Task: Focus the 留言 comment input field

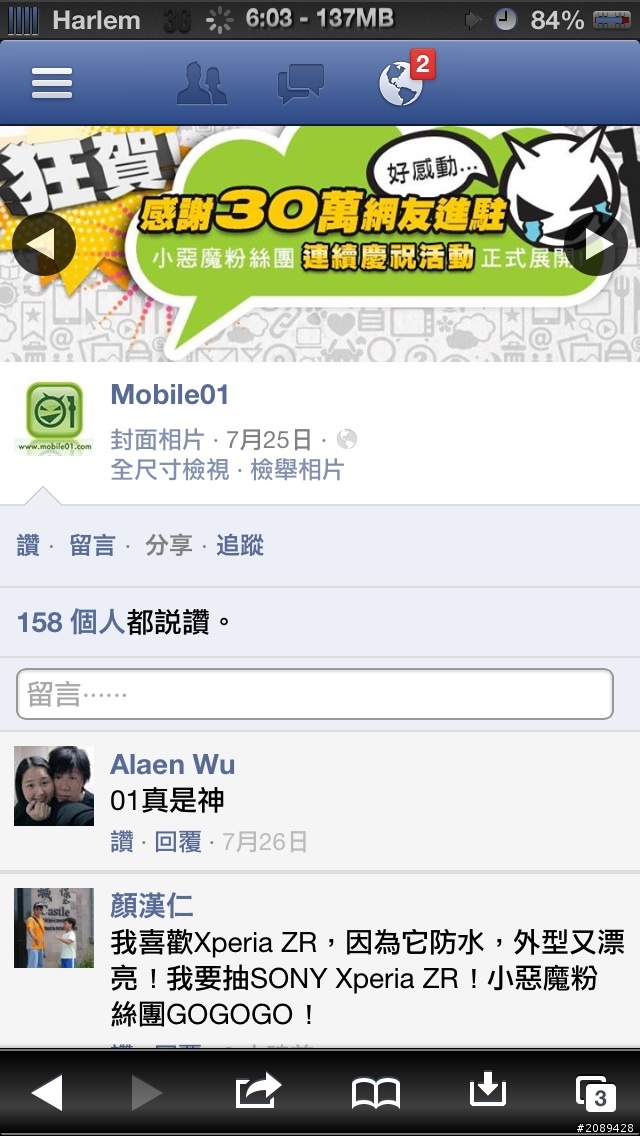Action: [x=315, y=694]
